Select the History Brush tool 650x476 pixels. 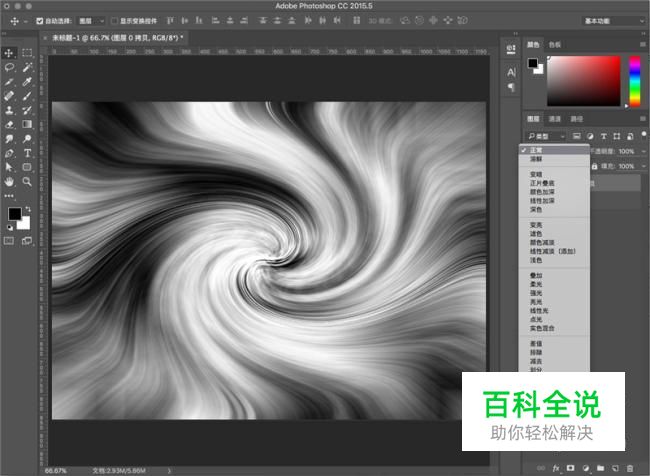[x=27, y=110]
